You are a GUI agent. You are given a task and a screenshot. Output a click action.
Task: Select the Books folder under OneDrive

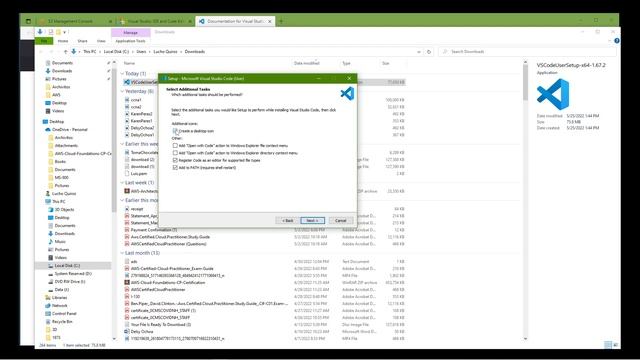click(60, 162)
